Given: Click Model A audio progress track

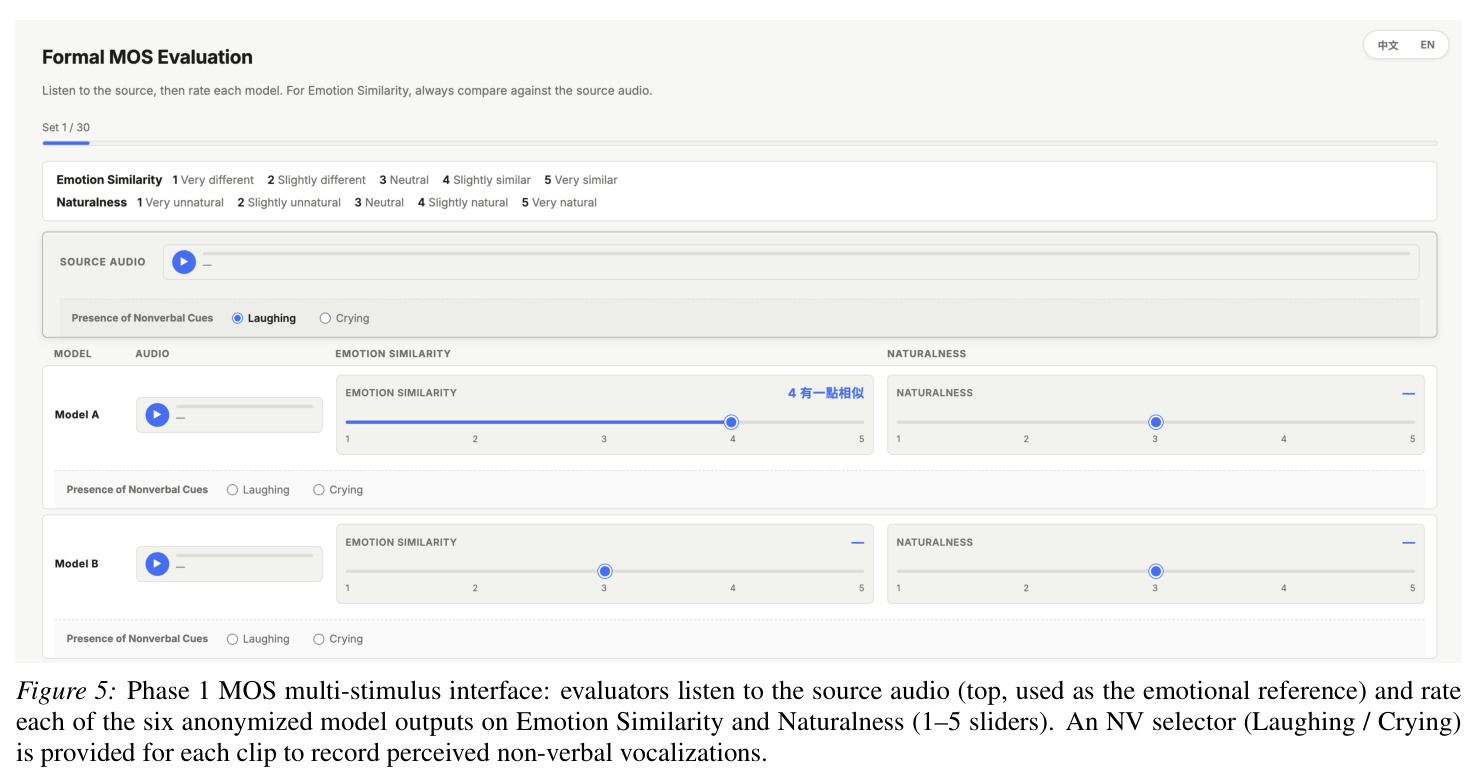Looking at the screenshot, I should (x=245, y=407).
